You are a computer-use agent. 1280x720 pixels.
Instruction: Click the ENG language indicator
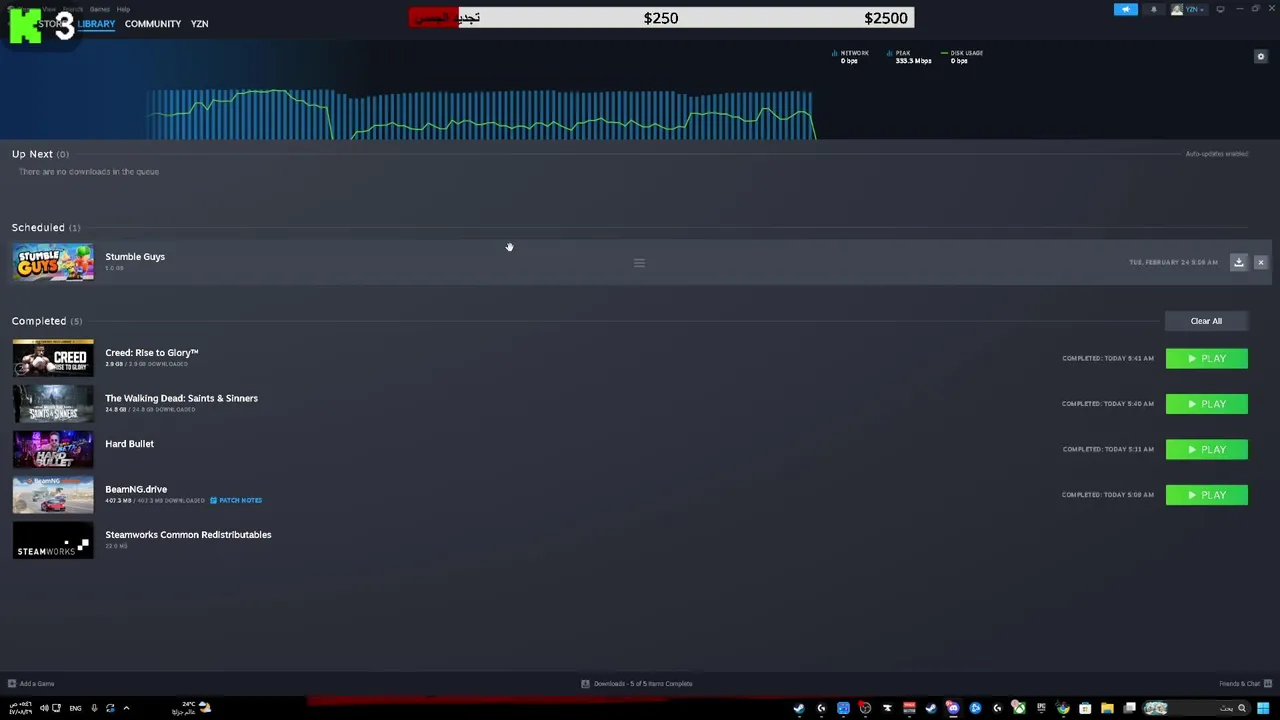(75, 708)
